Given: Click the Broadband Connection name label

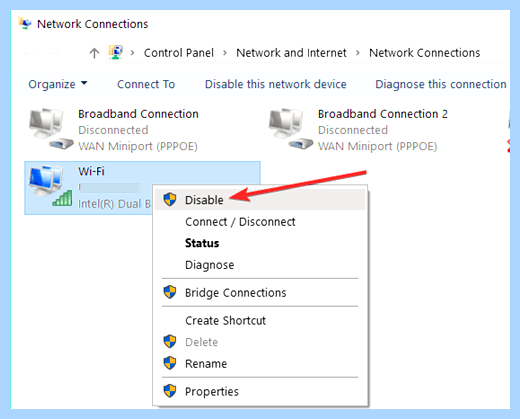Looking at the screenshot, I should [x=138, y=114].
